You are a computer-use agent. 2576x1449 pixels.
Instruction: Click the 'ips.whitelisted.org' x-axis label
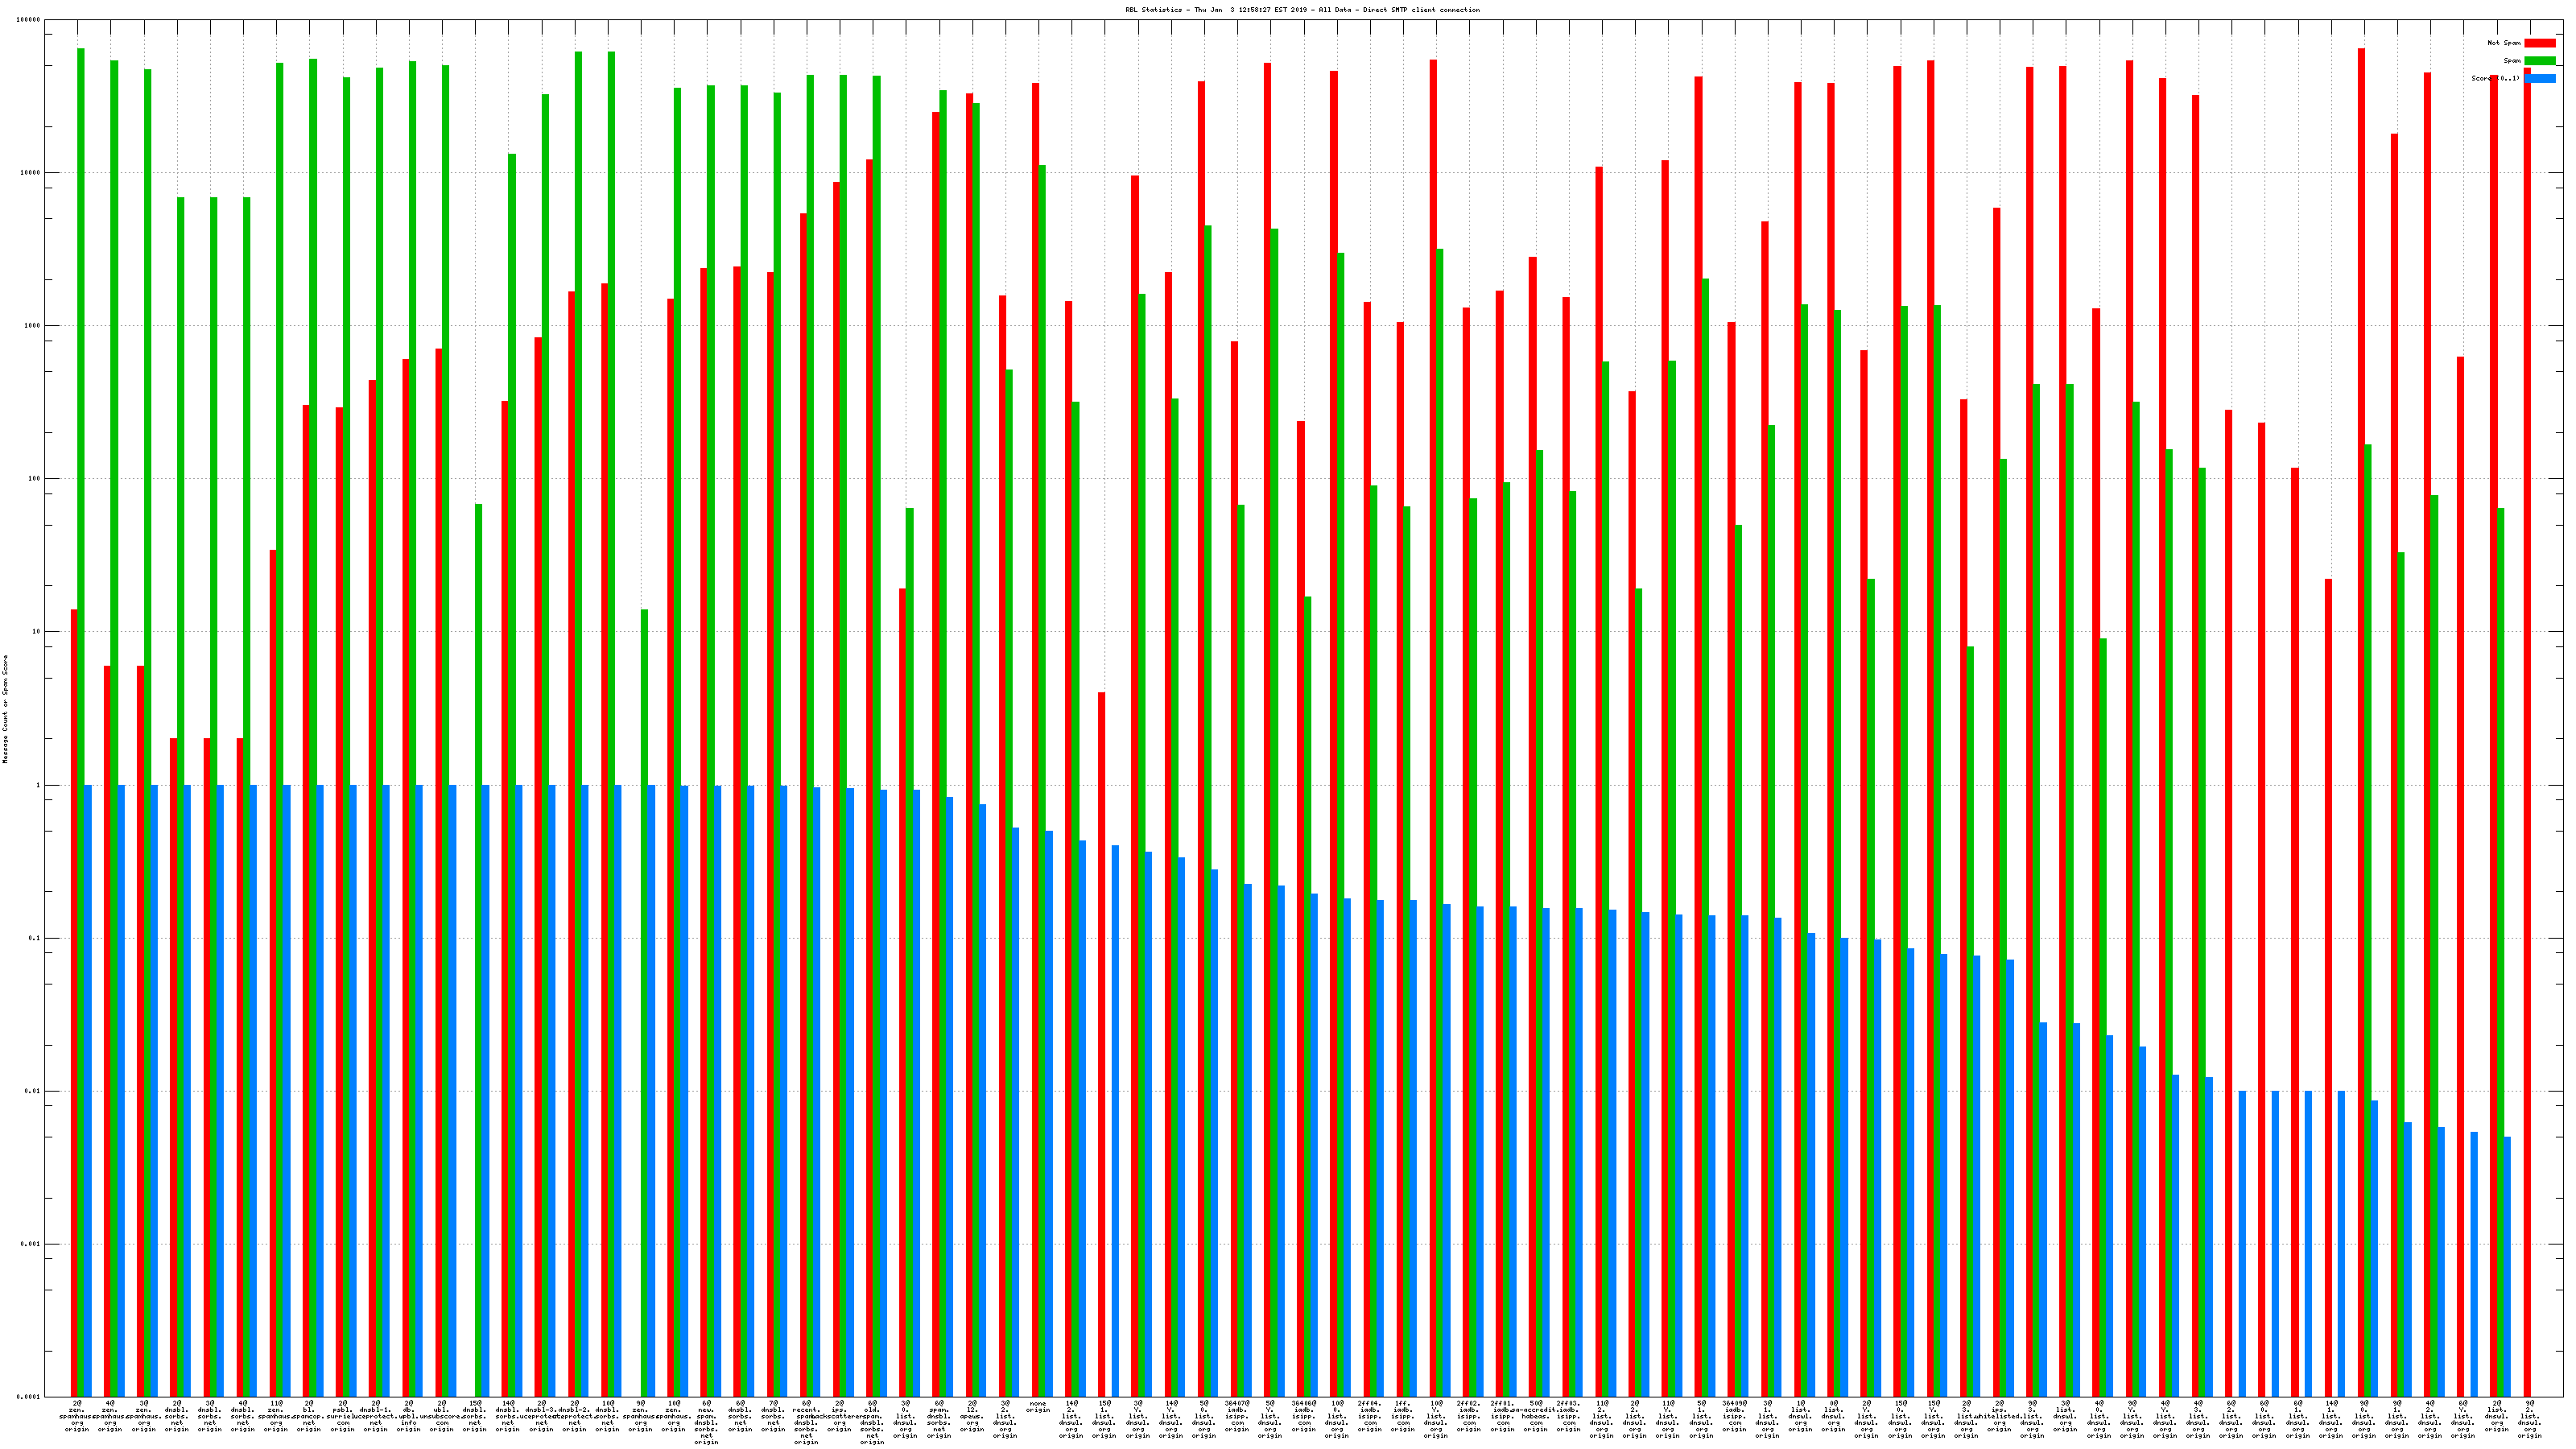[x=1999, y=1417]
